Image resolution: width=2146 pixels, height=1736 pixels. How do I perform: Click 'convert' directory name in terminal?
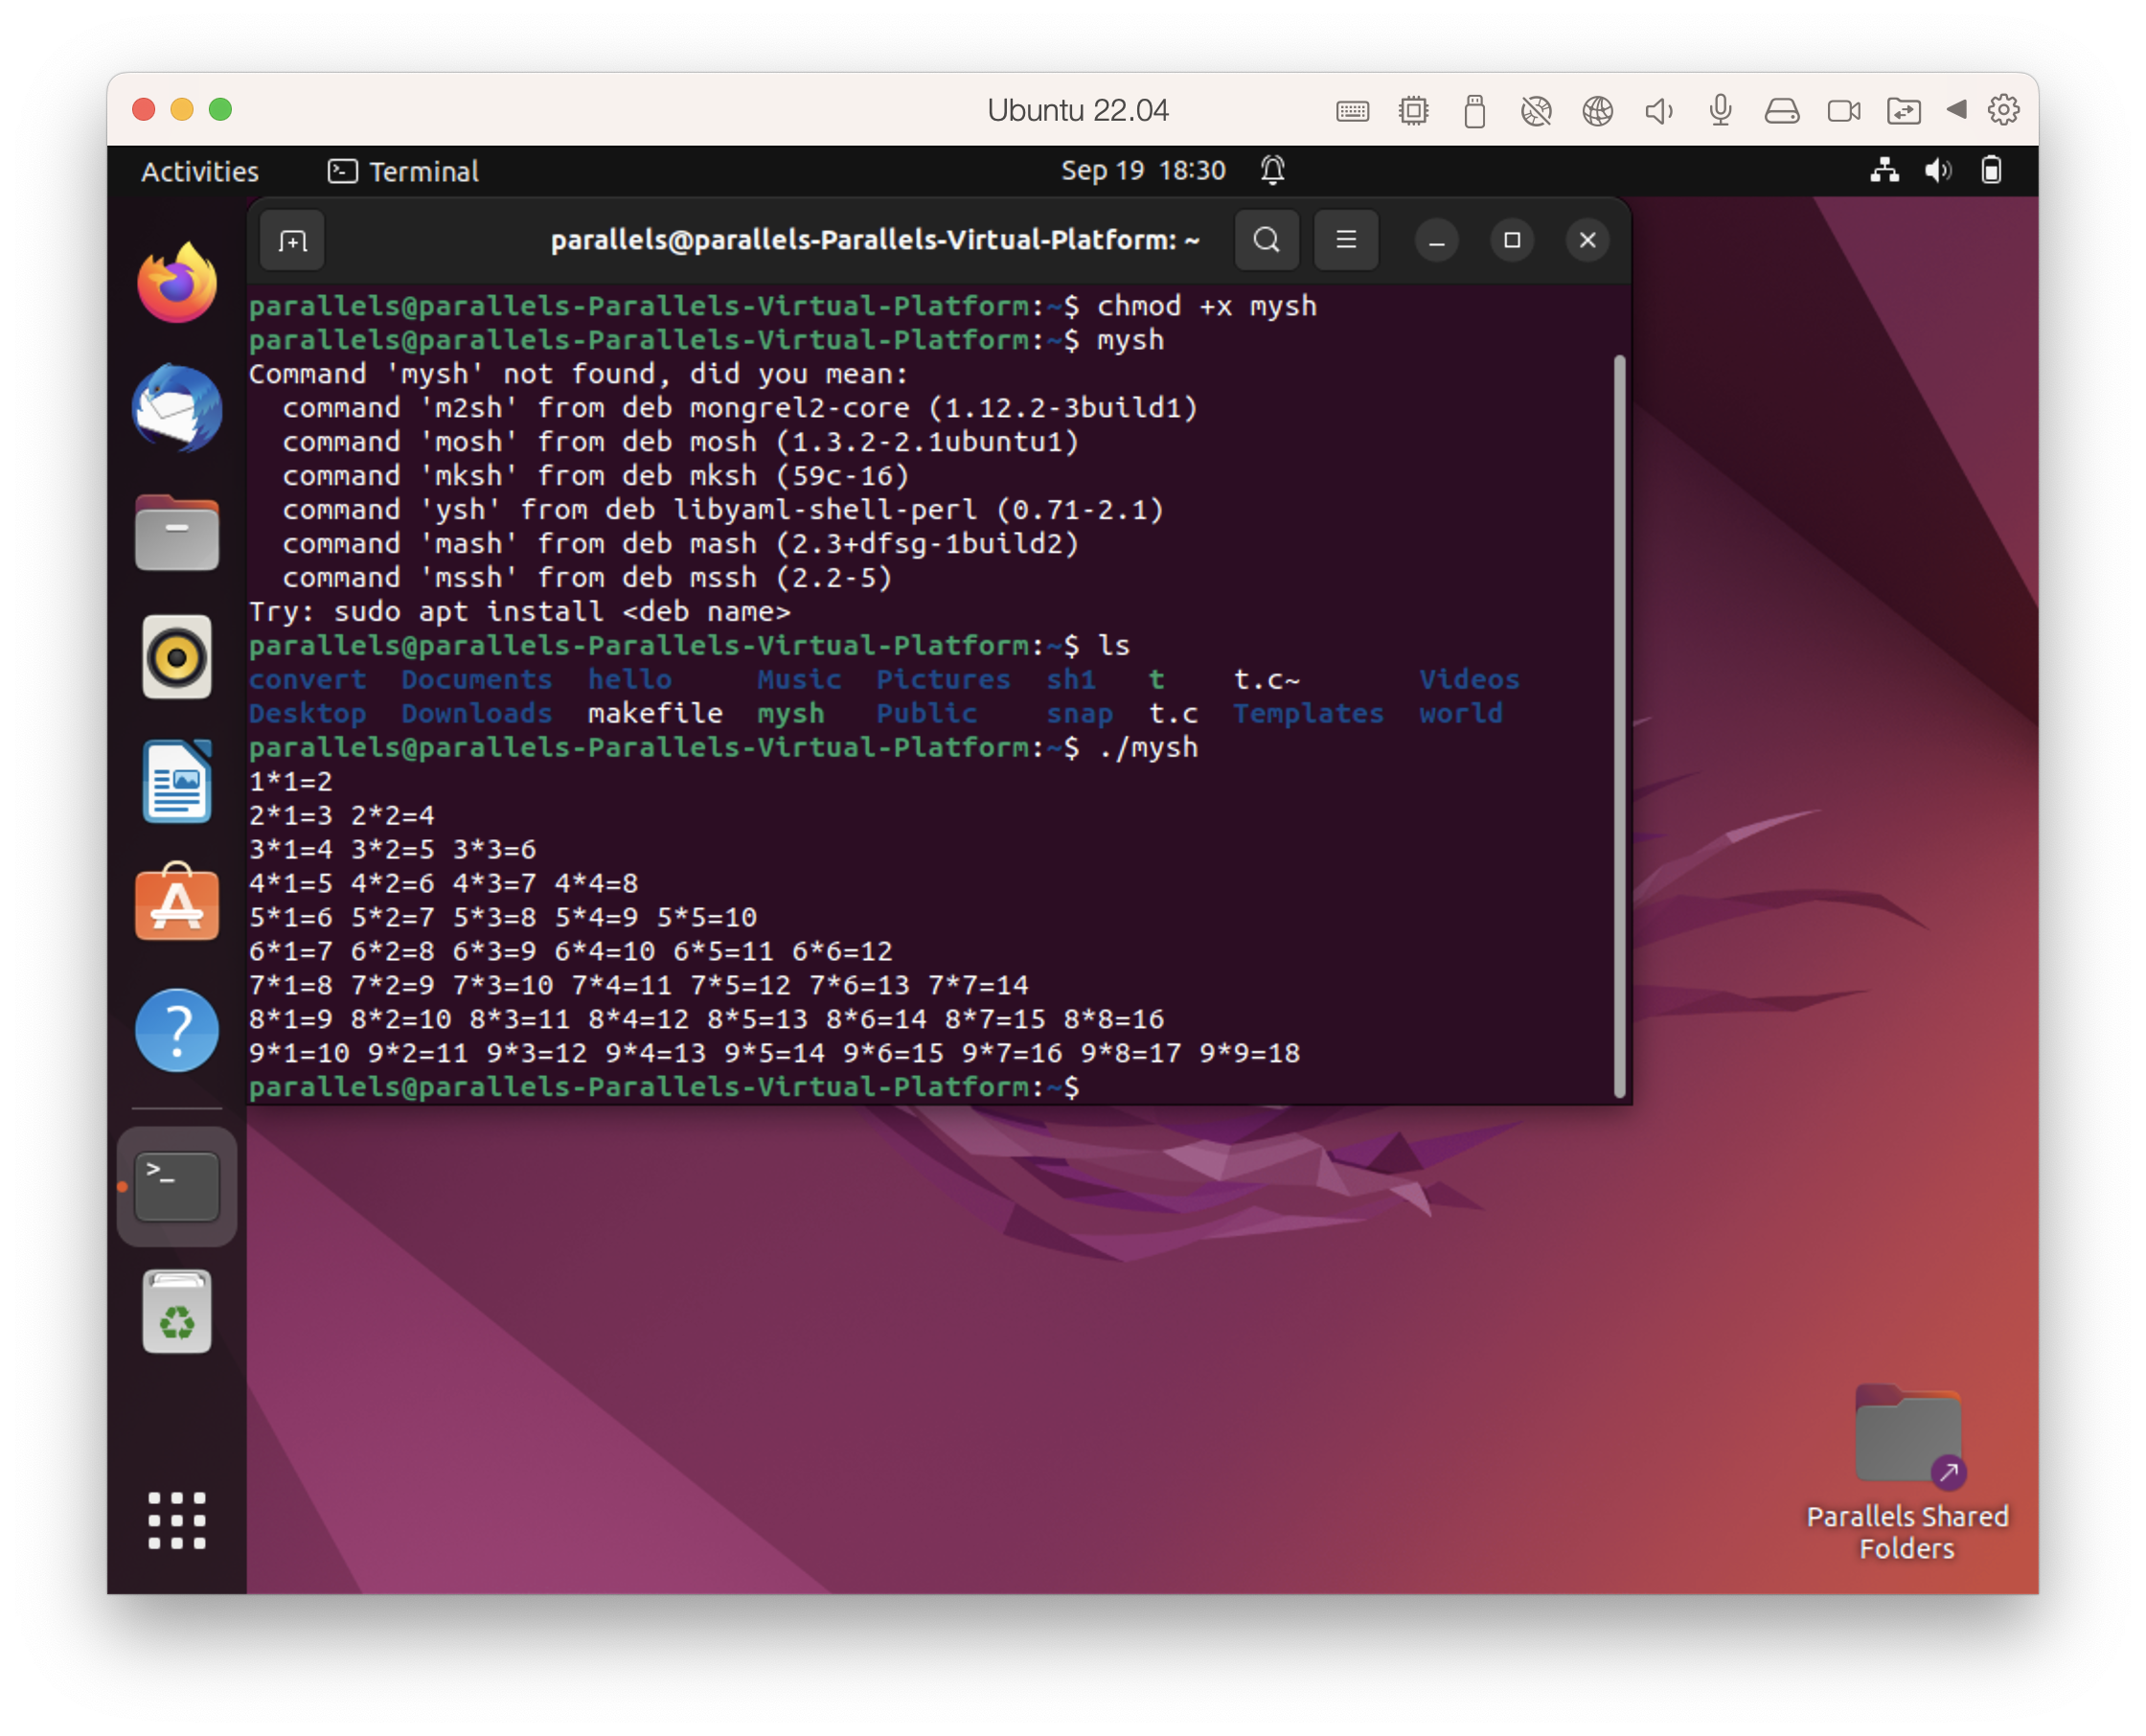pyautogui.click(x=307, y=679)
